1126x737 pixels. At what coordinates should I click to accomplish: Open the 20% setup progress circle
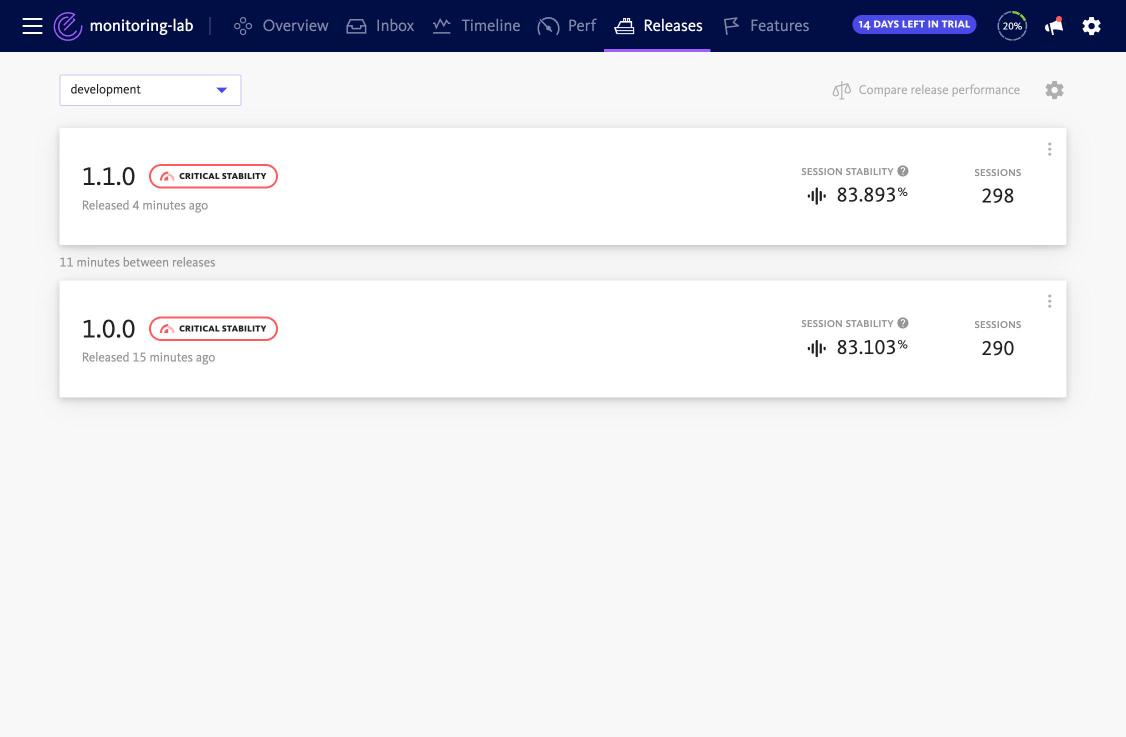[1012, 26]
